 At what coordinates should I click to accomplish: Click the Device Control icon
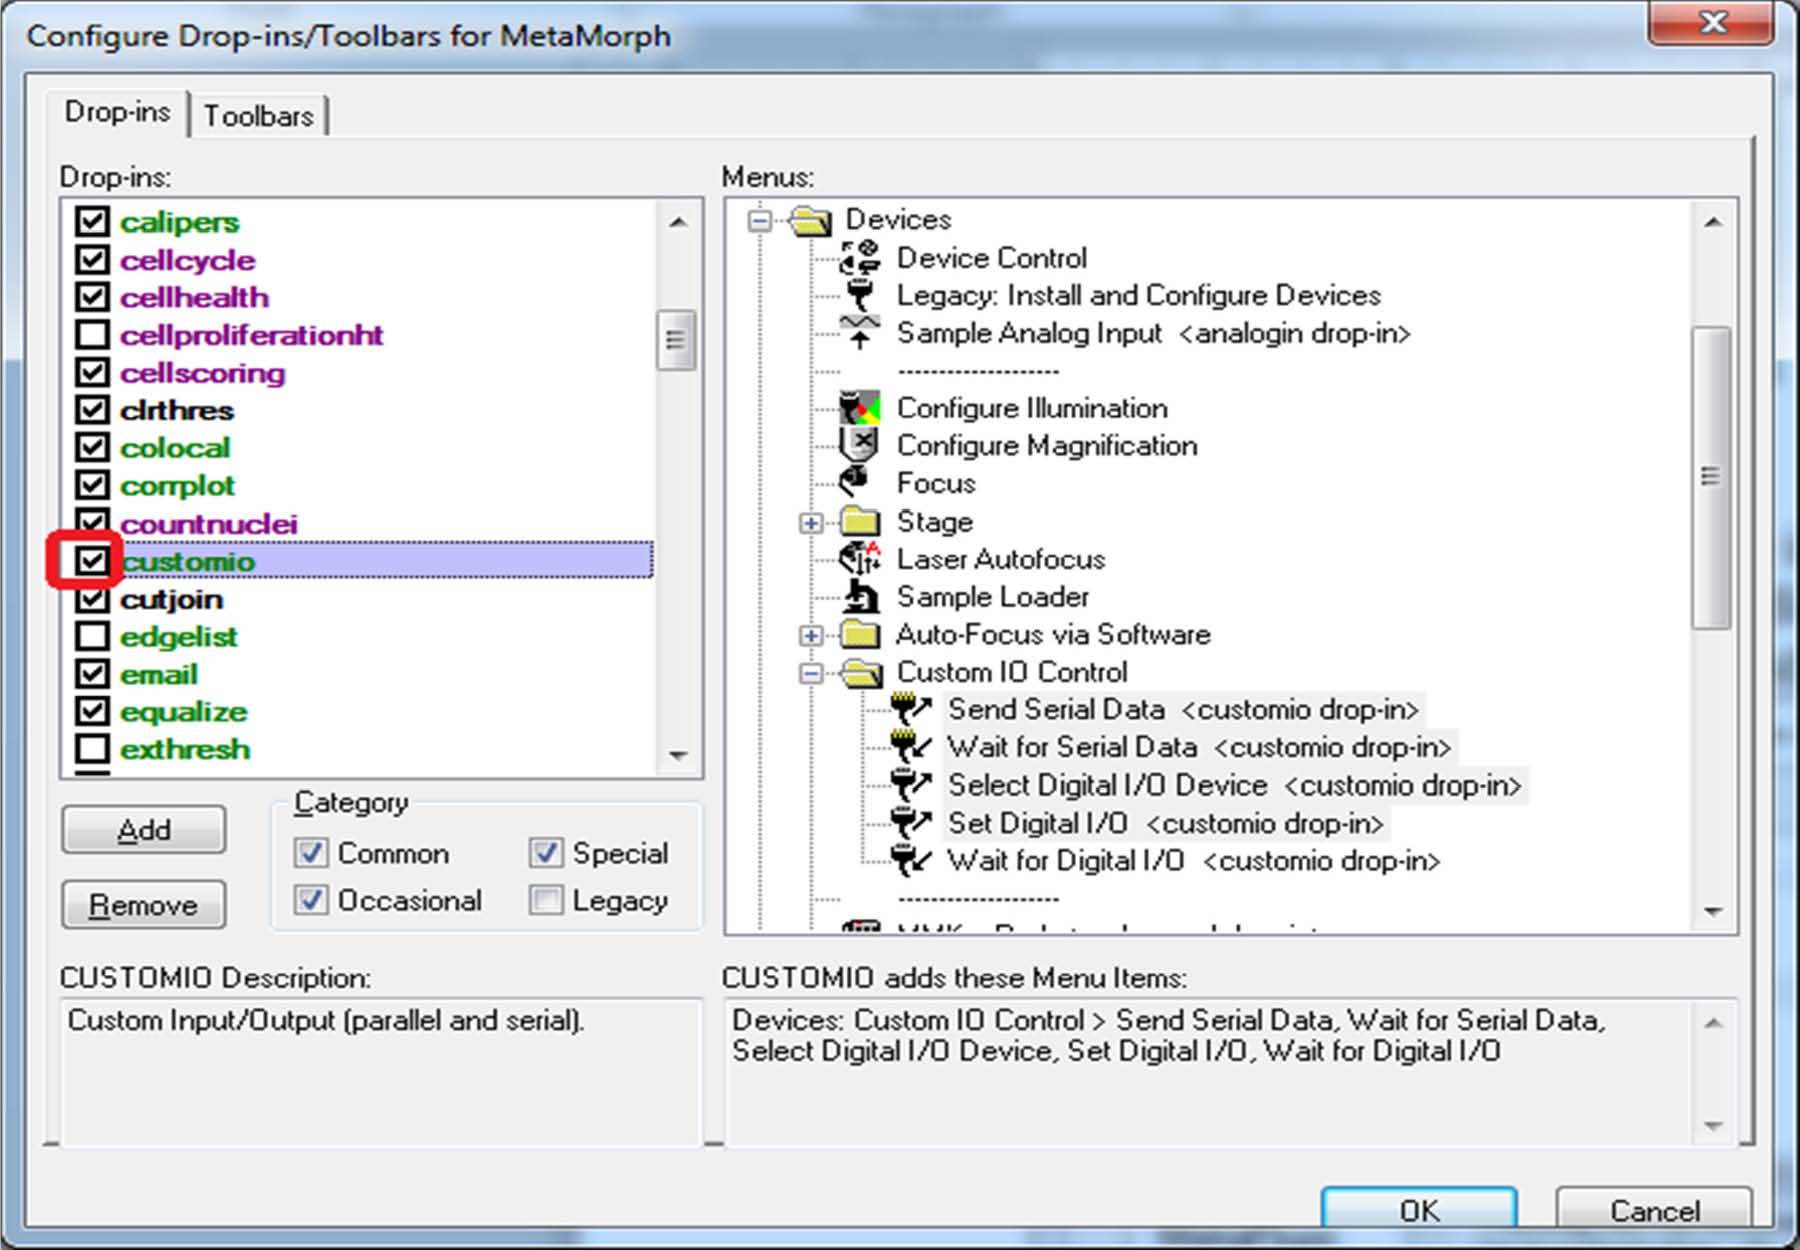point(859,258)
